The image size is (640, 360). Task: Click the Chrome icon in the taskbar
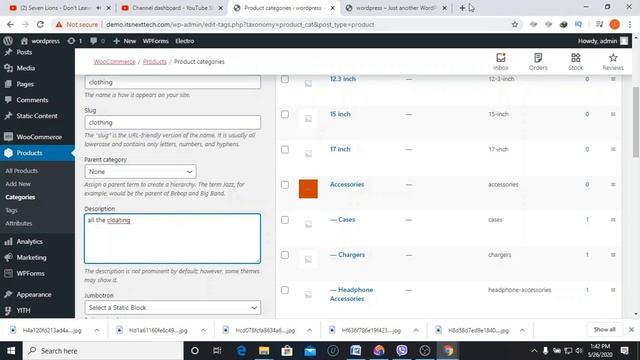click(x=448, y=351)
